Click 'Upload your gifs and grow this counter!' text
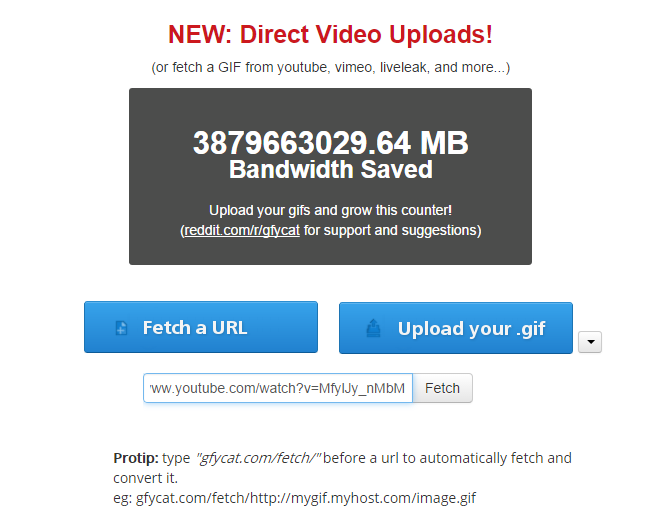658x532 pixels. pyautogui.click(x=331, y=210)
